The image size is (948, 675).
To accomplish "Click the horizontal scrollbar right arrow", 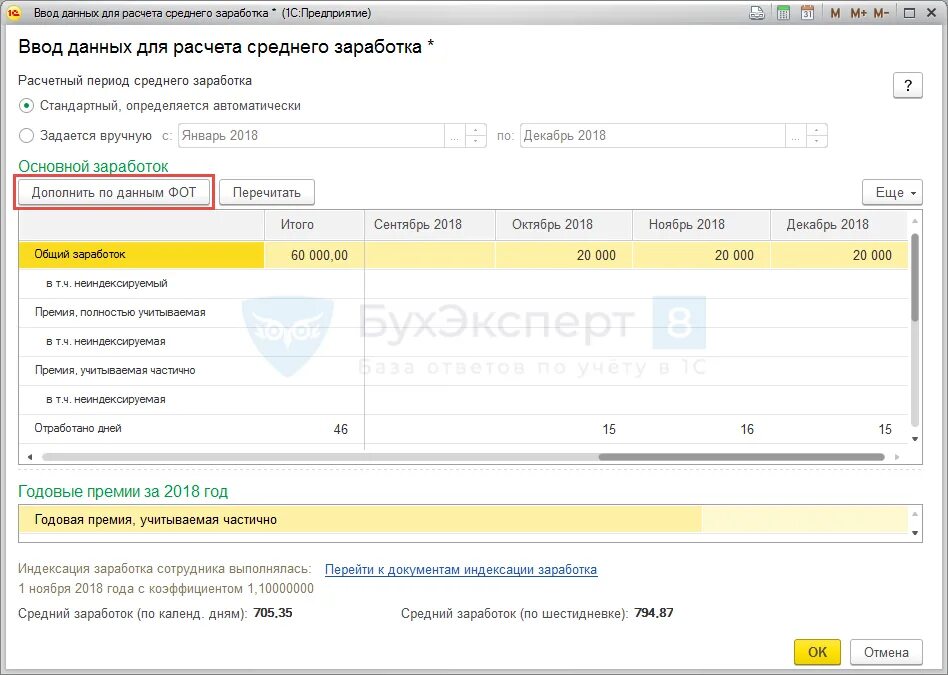I will point(897,457).
